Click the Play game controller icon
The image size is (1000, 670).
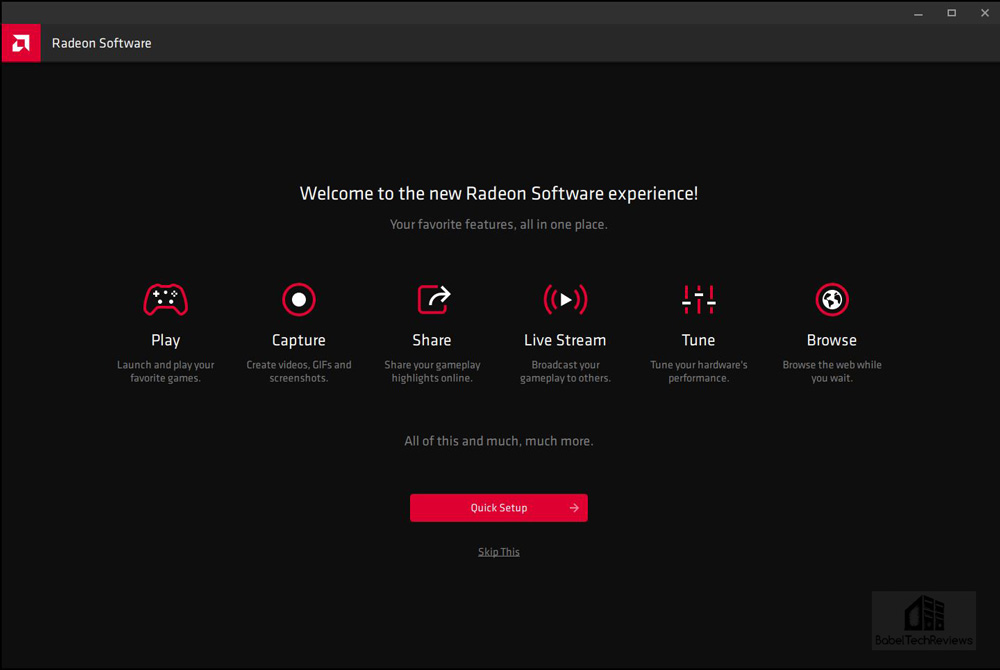pyautogui.click(x=165, y=300)
